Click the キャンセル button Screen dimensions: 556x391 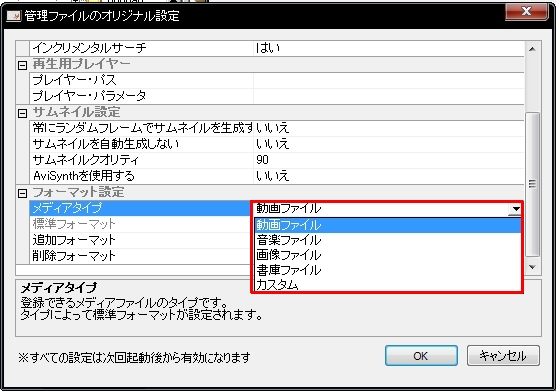[x=503, y=356]
